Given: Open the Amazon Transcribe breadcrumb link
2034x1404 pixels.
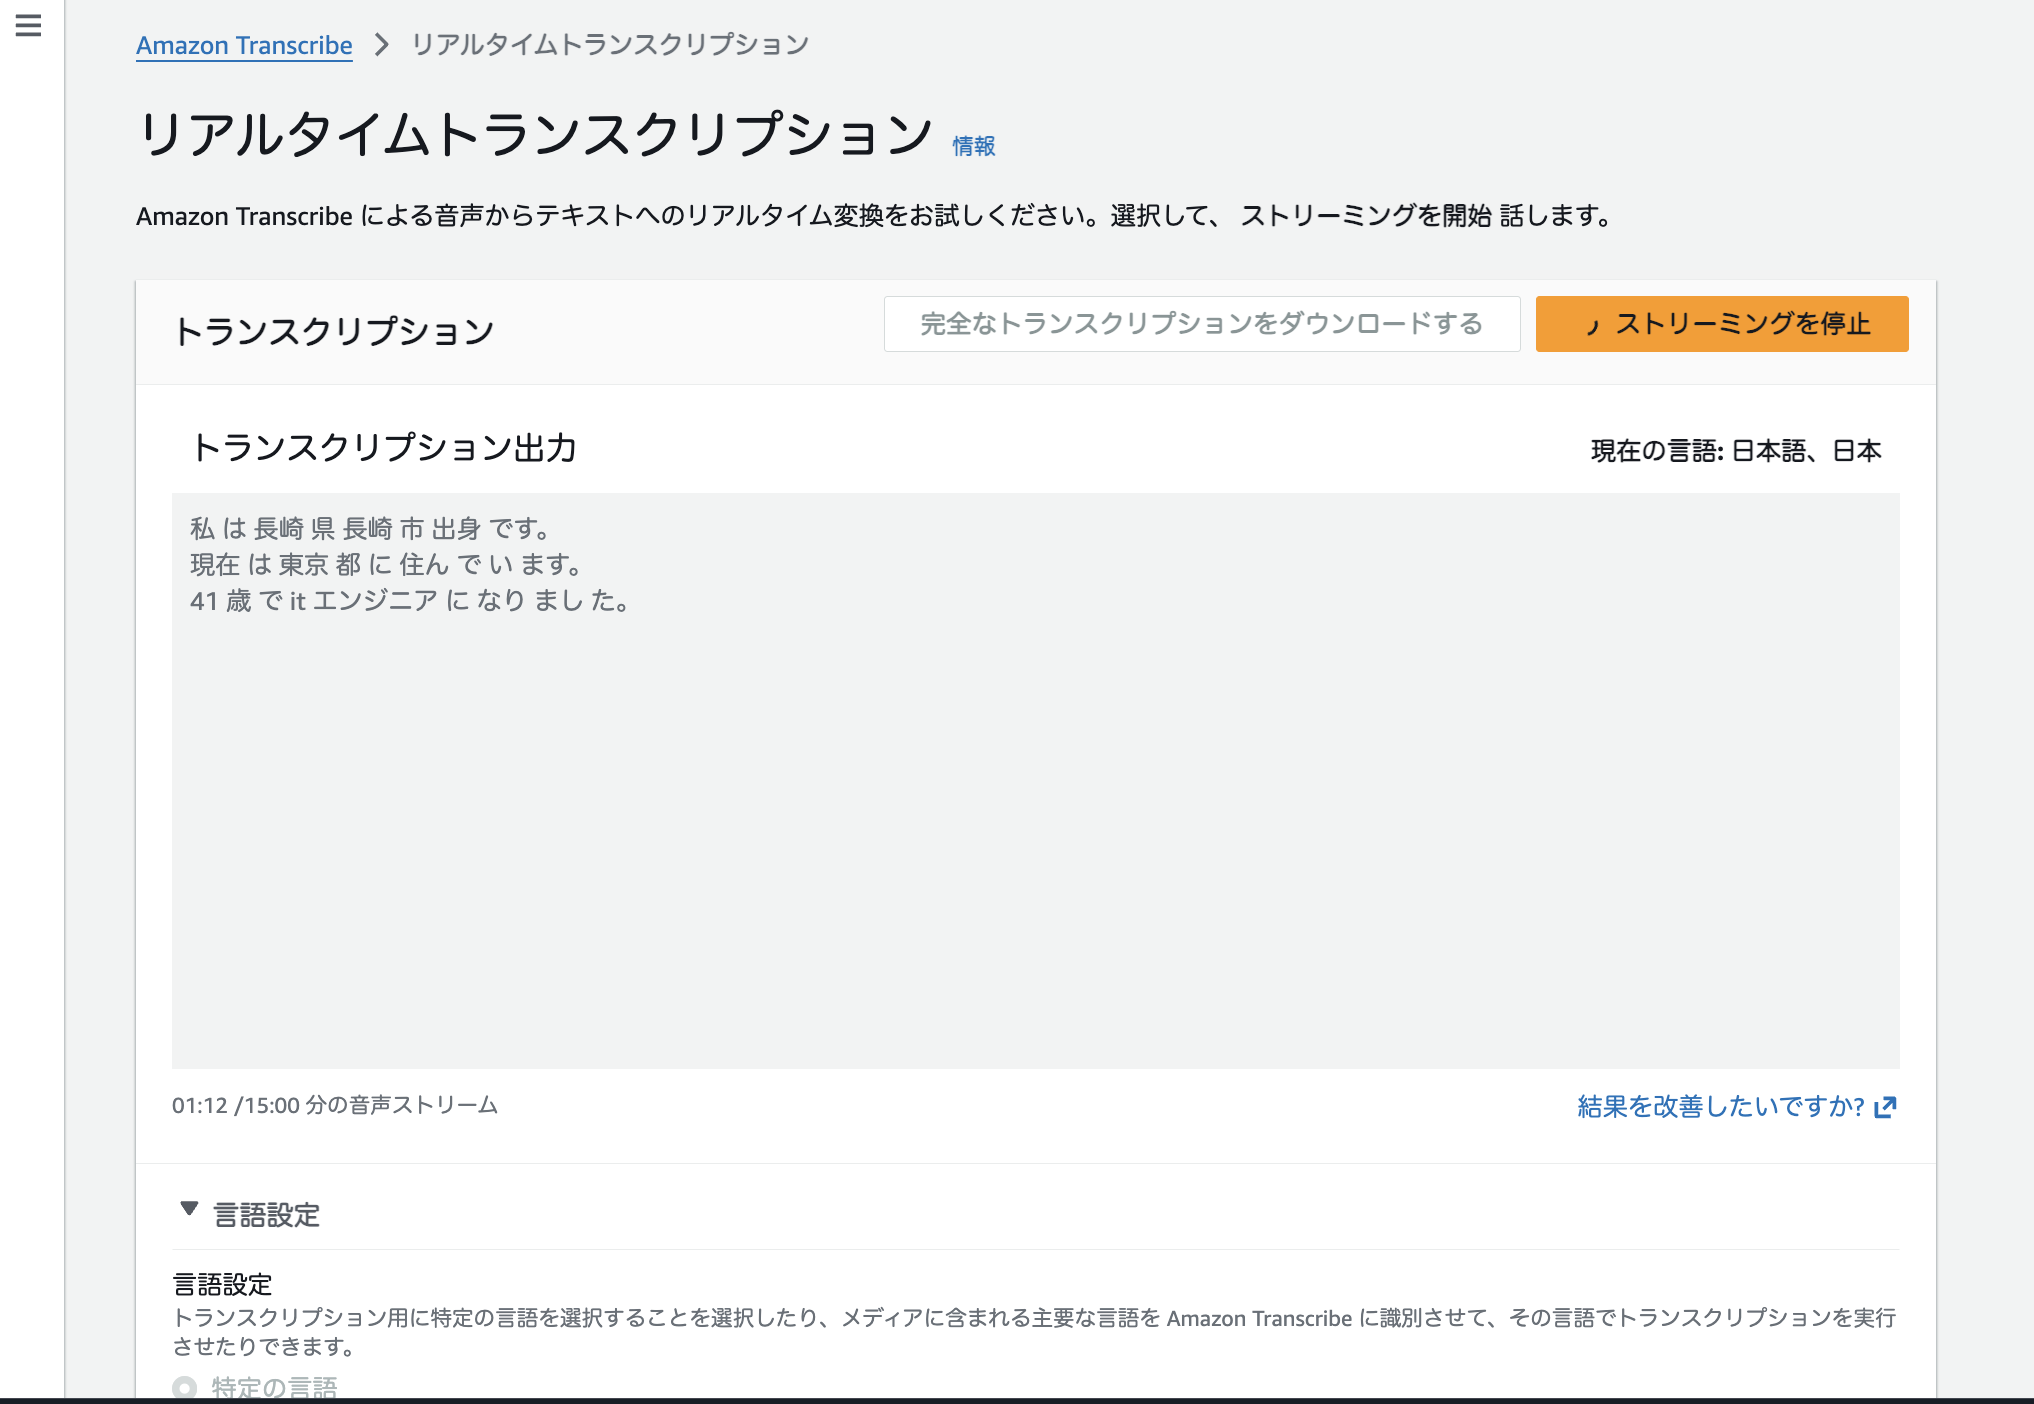Looking at the screenshot, I should coord(243,45).
